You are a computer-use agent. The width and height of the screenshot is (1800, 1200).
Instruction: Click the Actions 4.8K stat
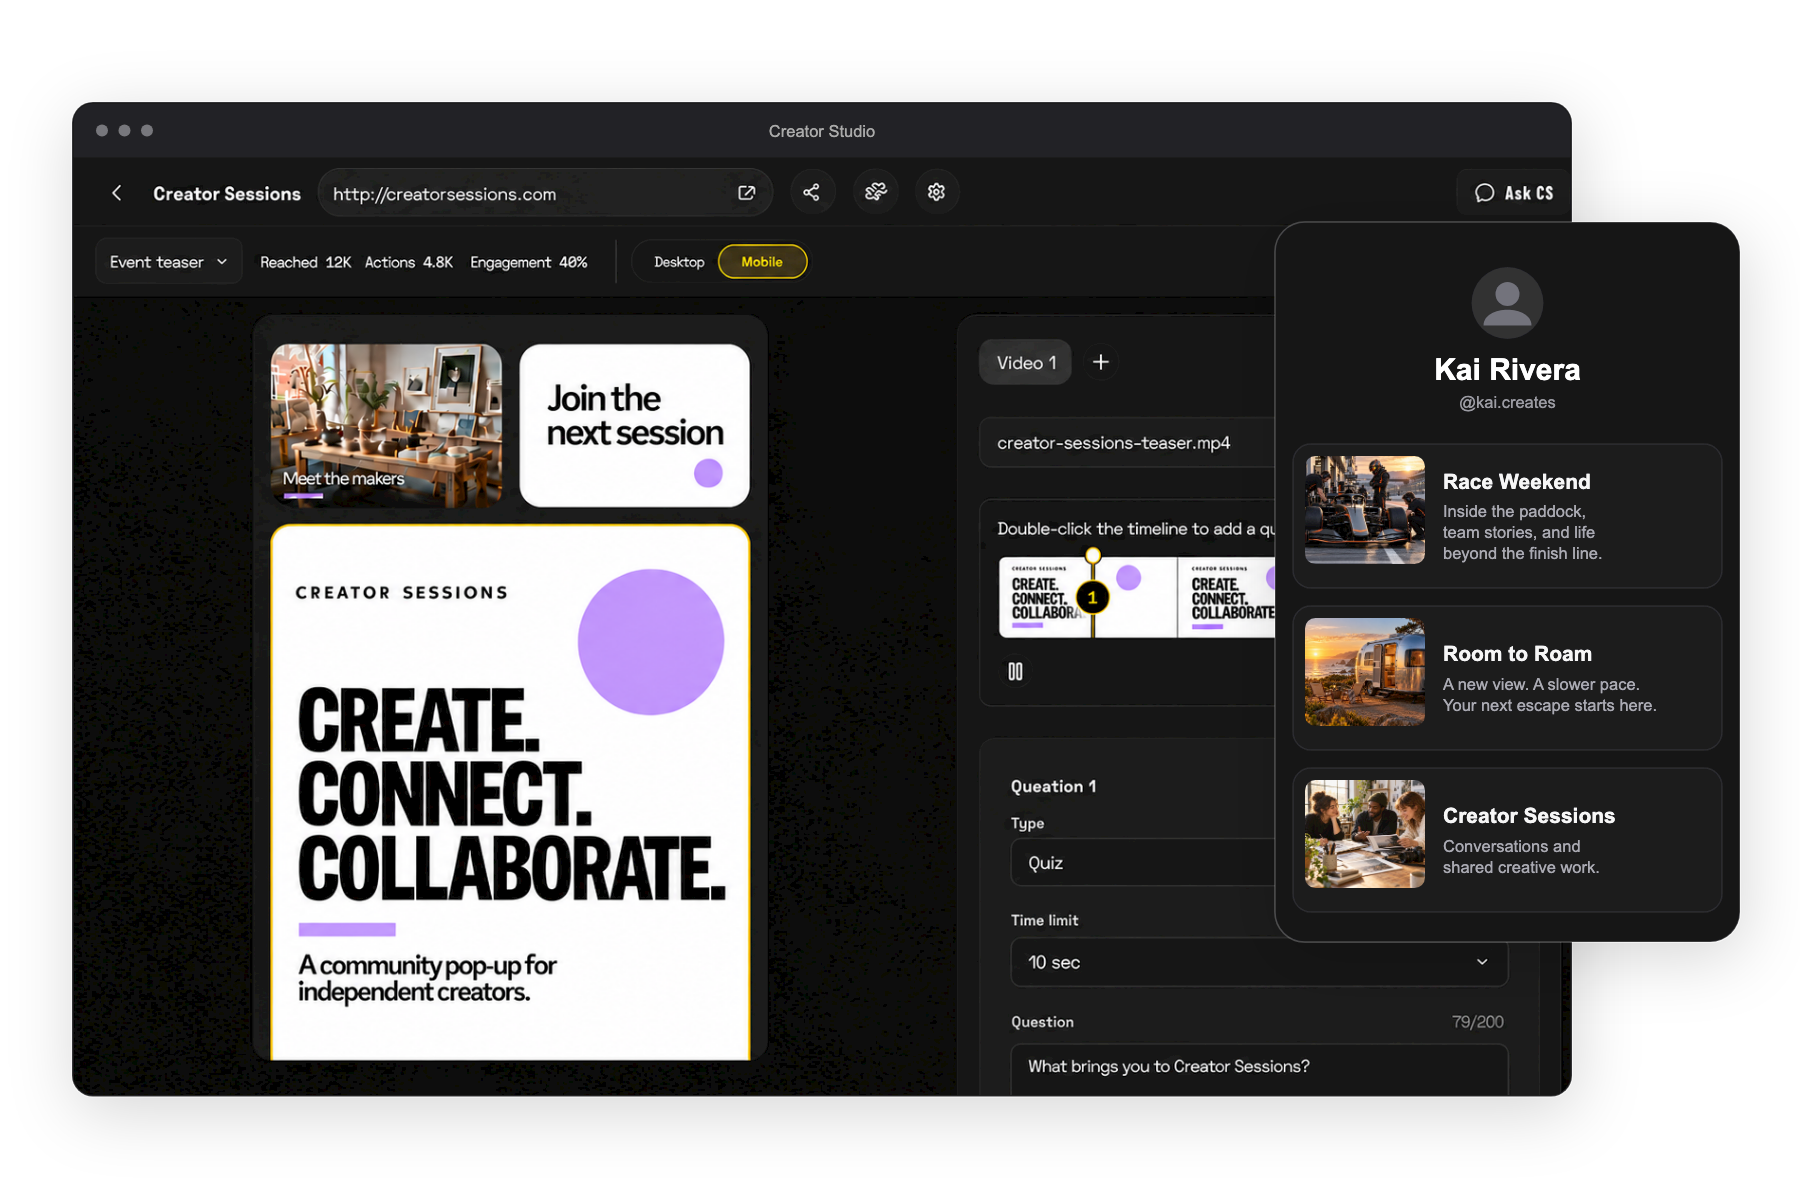(409, 262)
